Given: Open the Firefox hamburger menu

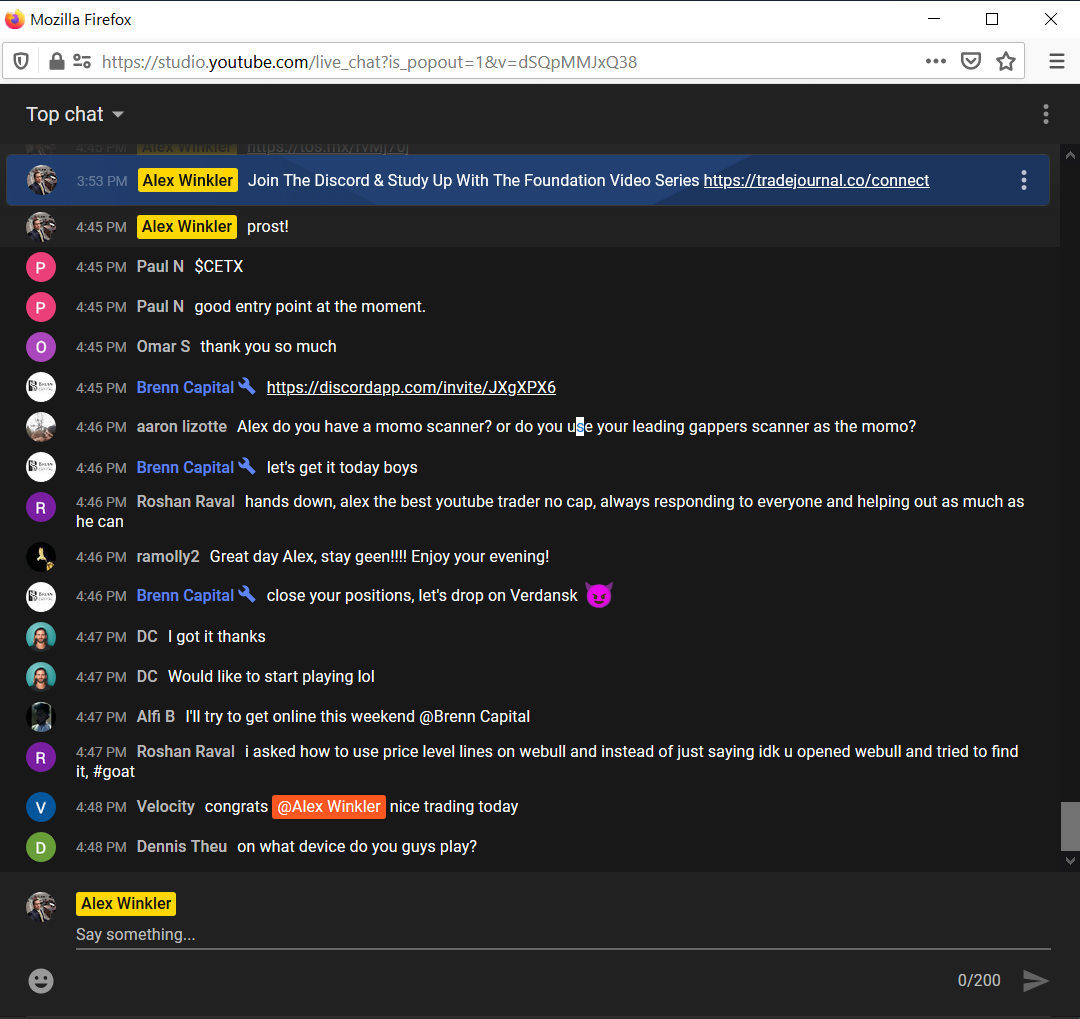Looking at the screenshot, I should tap(1057, 60).
